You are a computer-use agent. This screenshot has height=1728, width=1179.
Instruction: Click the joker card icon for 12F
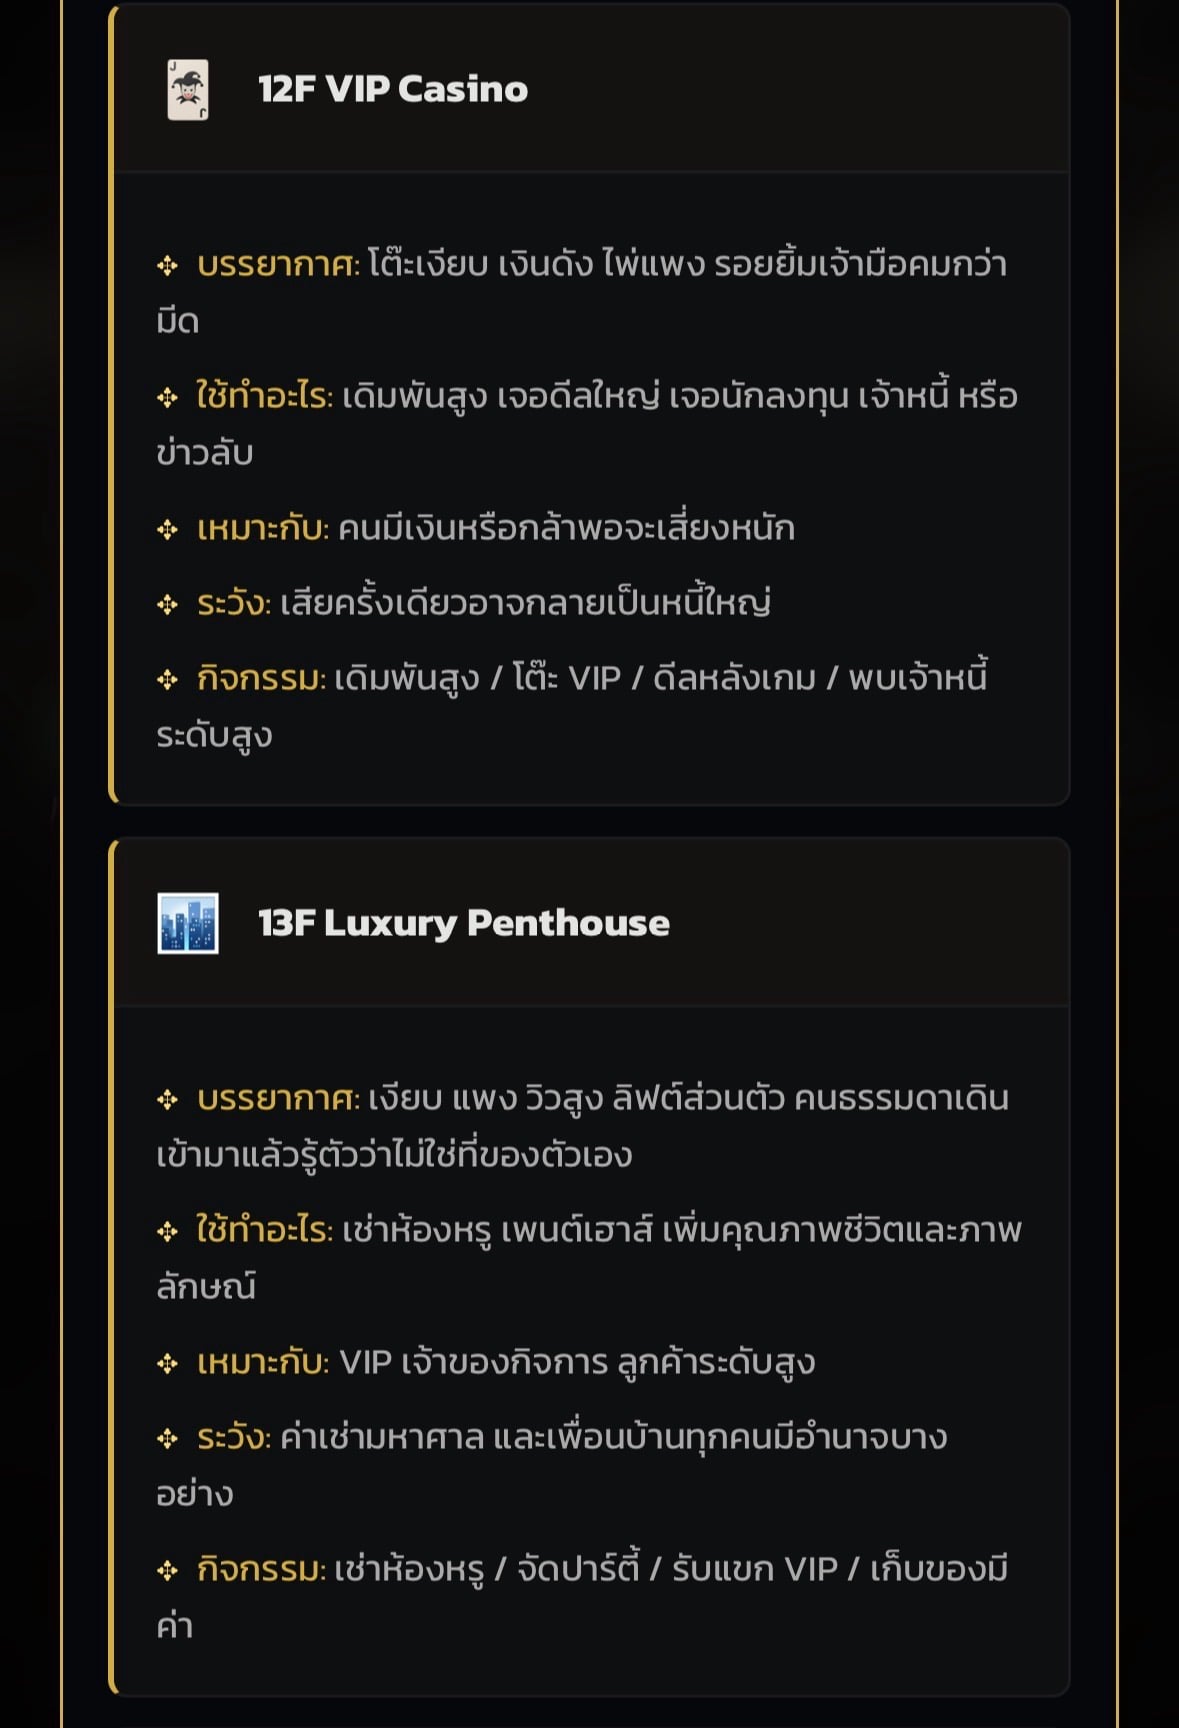point(188,90)
